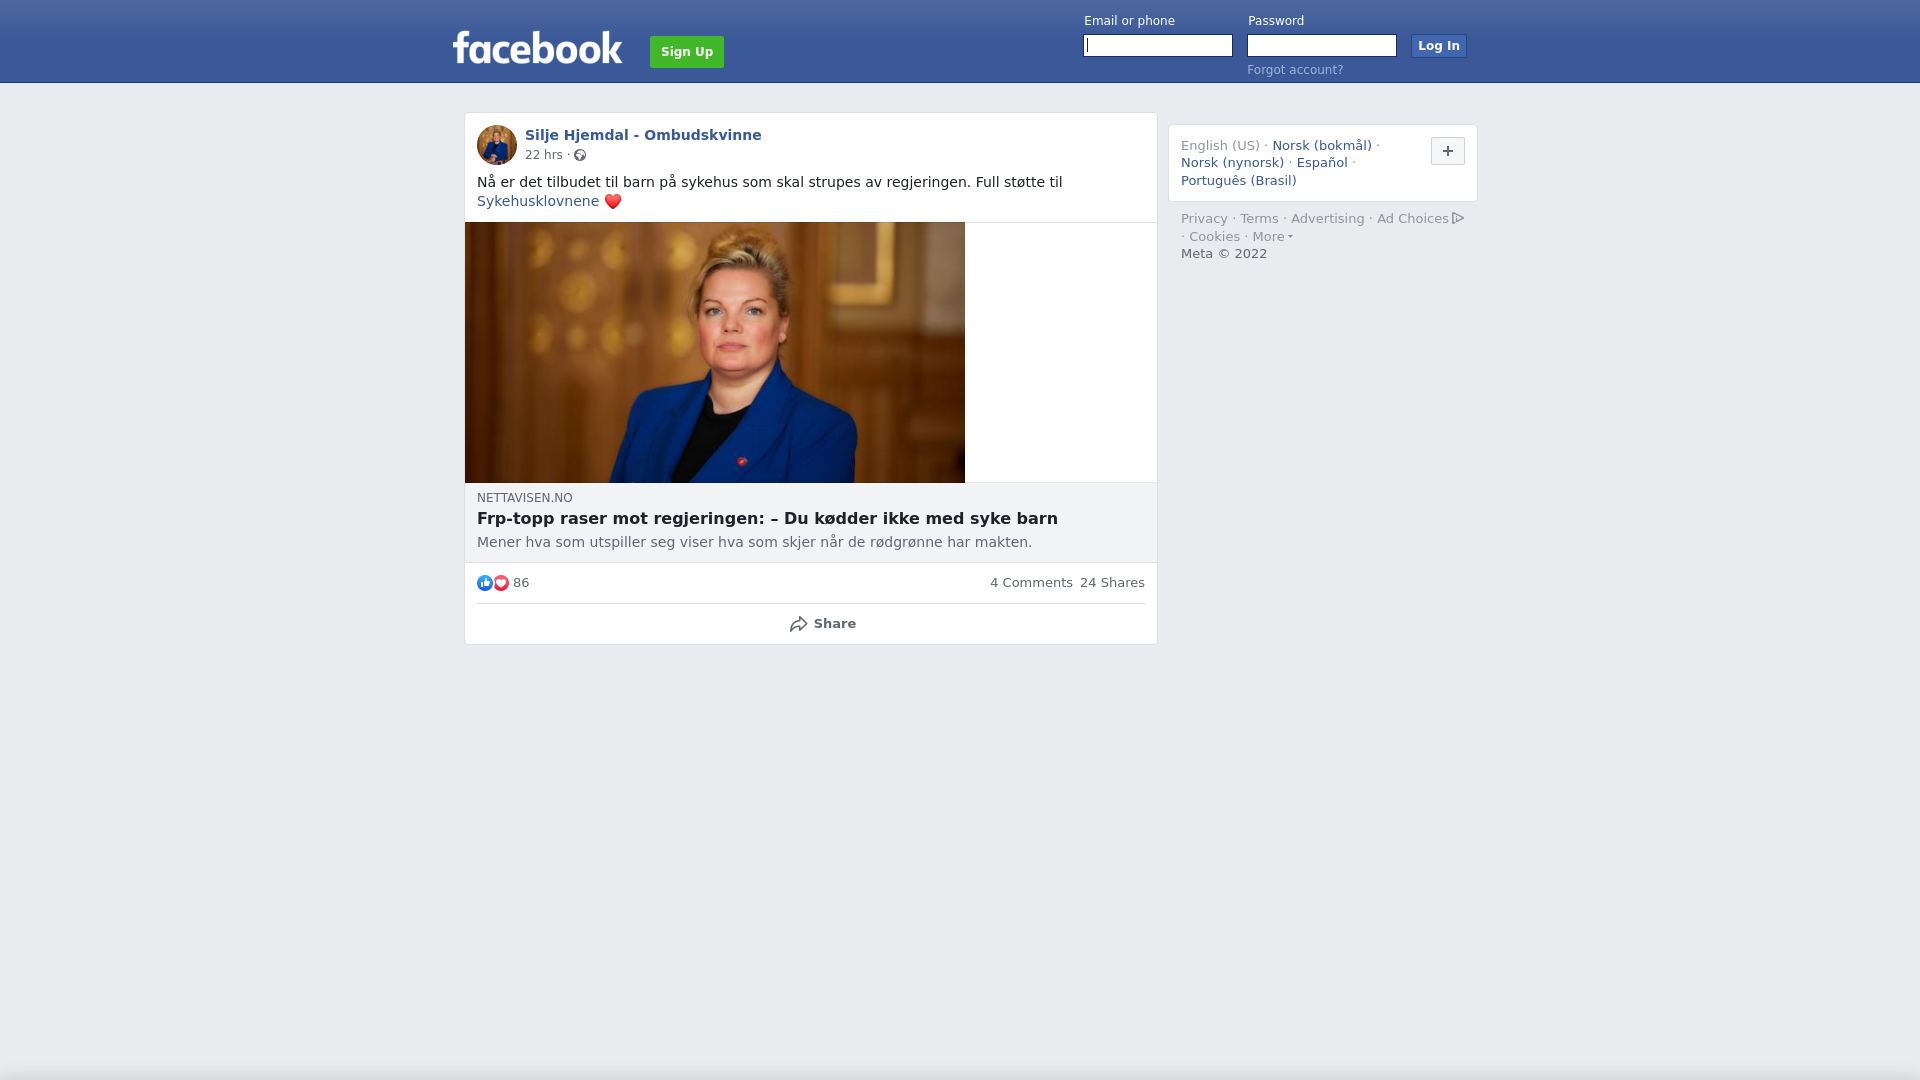Focus the Email or phone field

(x=1158, y=46)
